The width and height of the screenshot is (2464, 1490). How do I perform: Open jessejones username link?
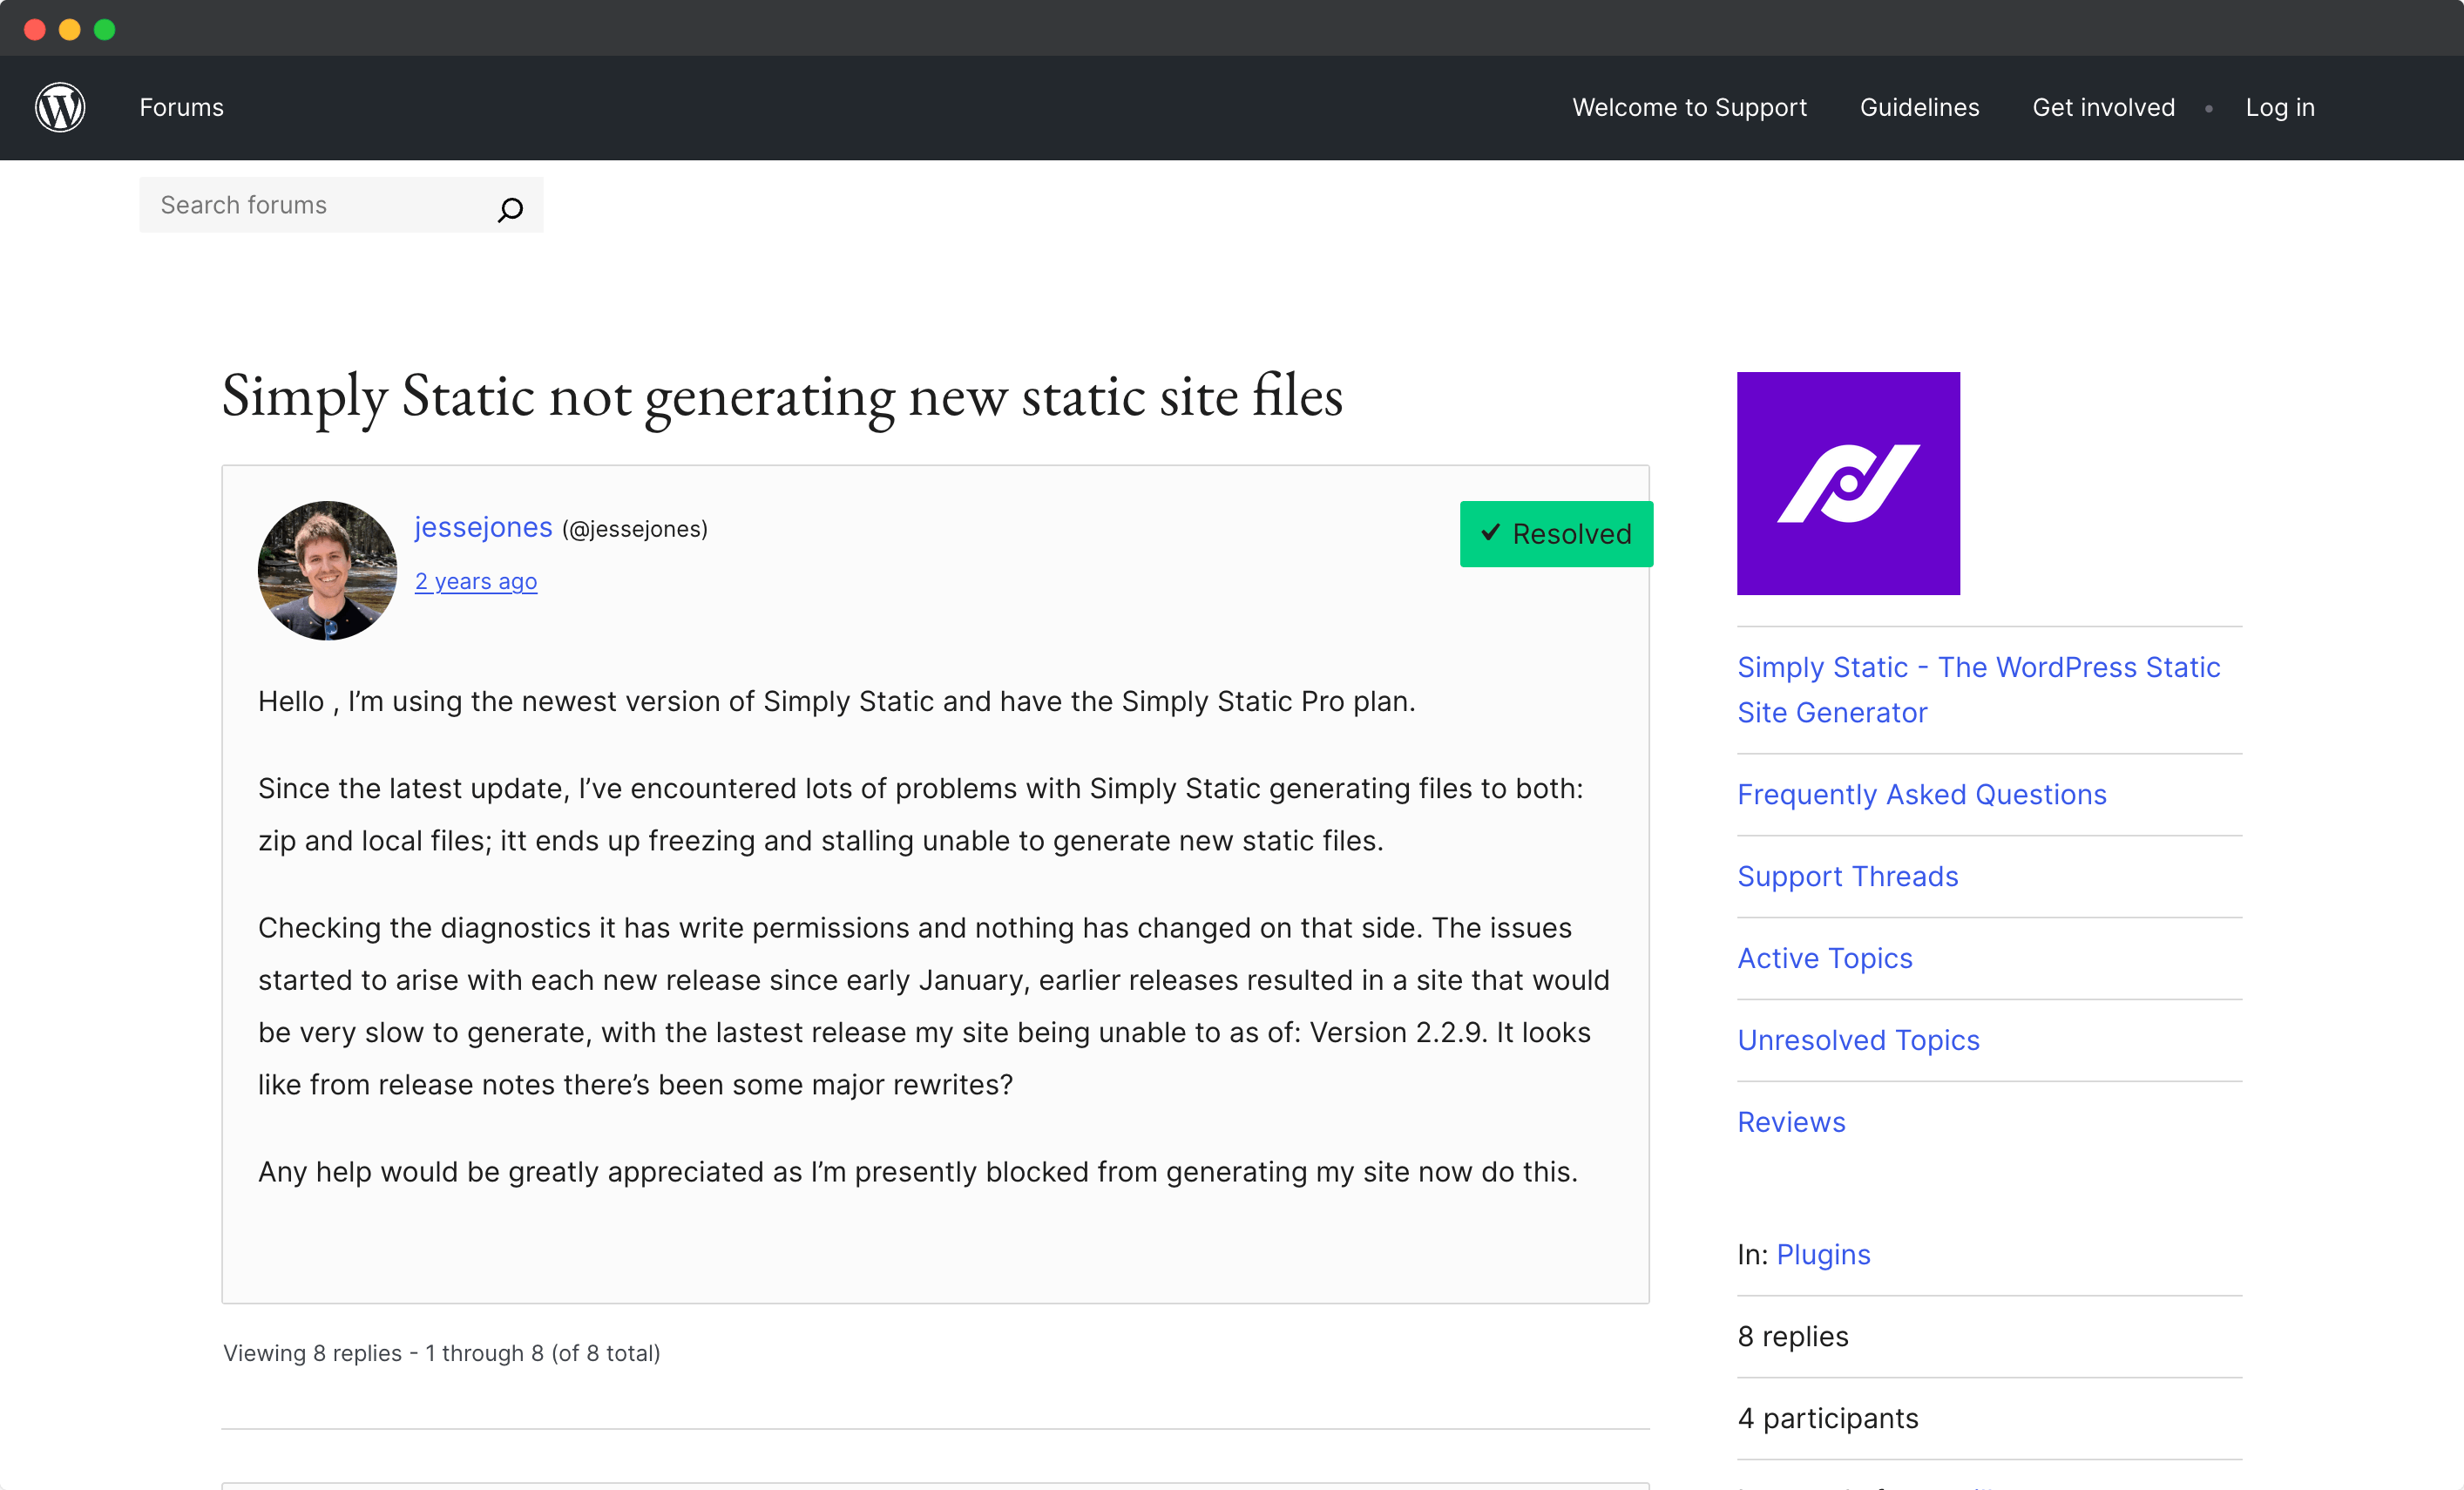tap(483, 527)
